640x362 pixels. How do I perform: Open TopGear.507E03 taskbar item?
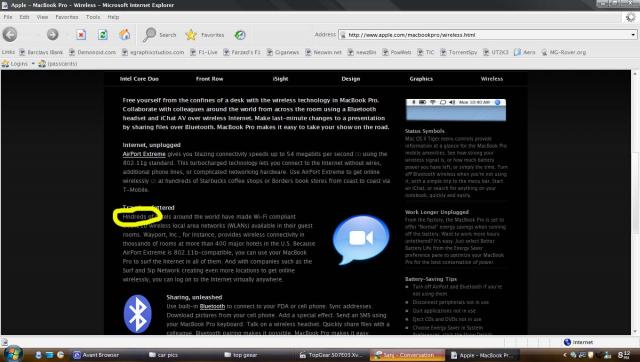pyautogui.click(x=331, y=355)
